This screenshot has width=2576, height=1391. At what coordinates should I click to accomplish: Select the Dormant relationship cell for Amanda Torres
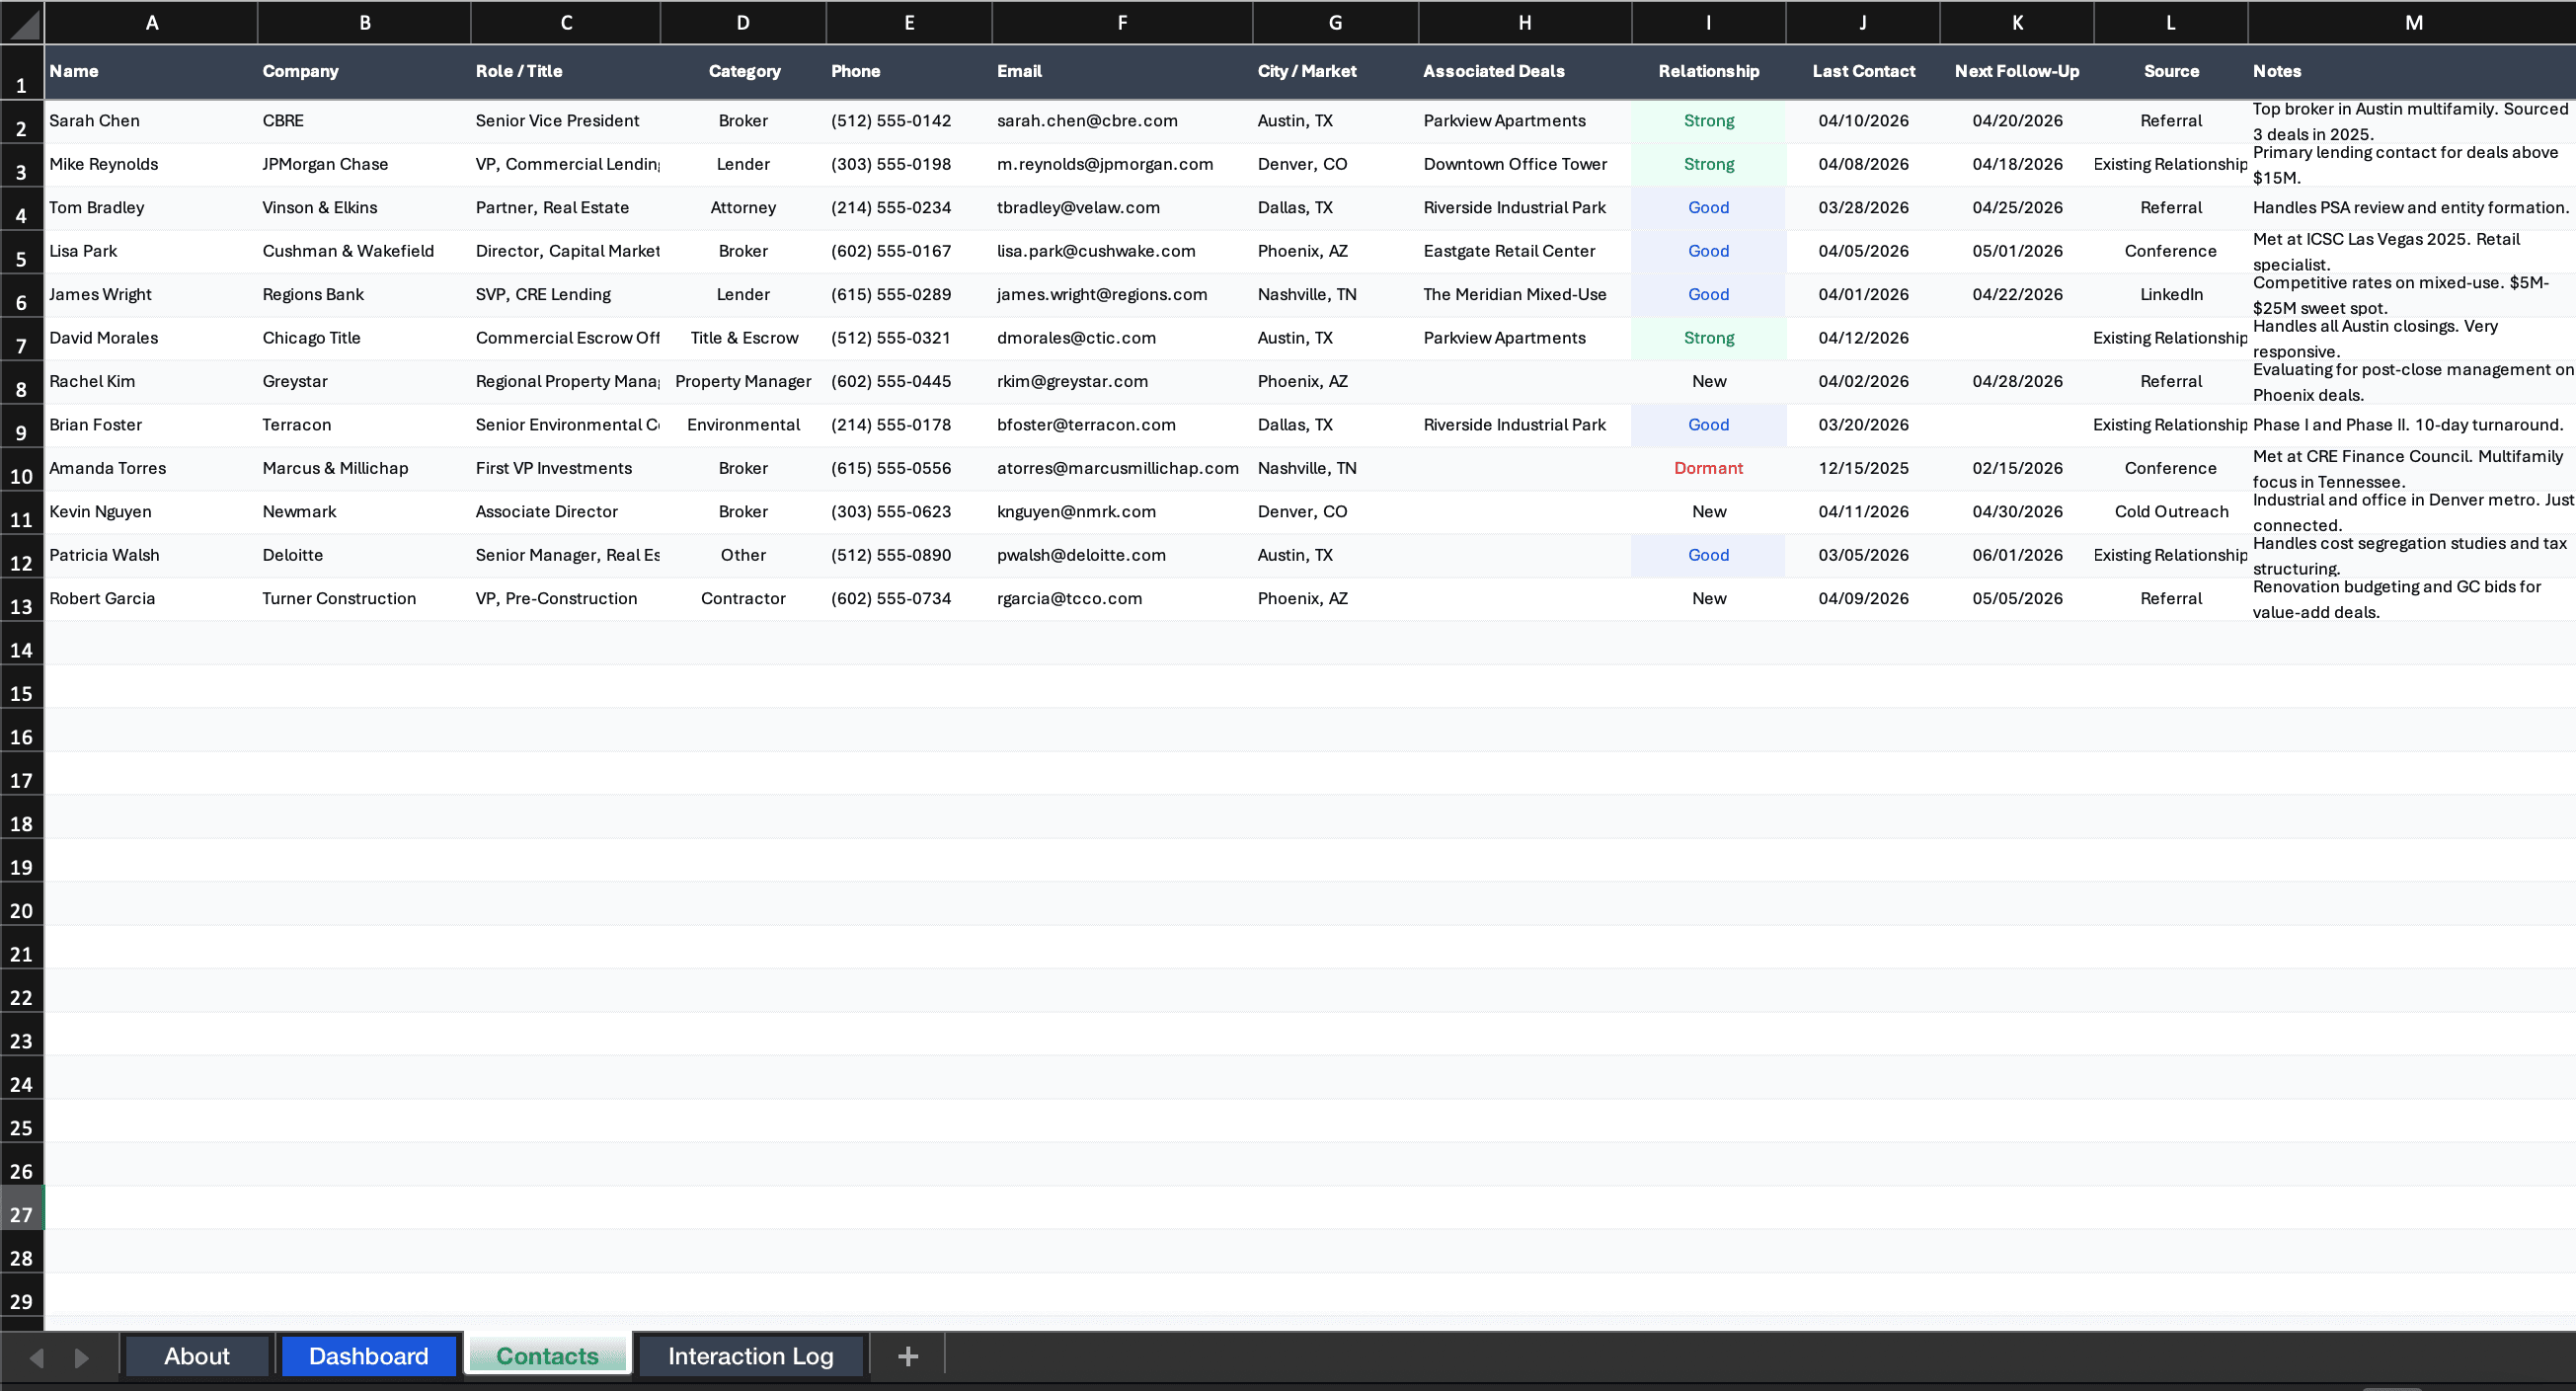pyautogui.click(x=1708, y=467)
